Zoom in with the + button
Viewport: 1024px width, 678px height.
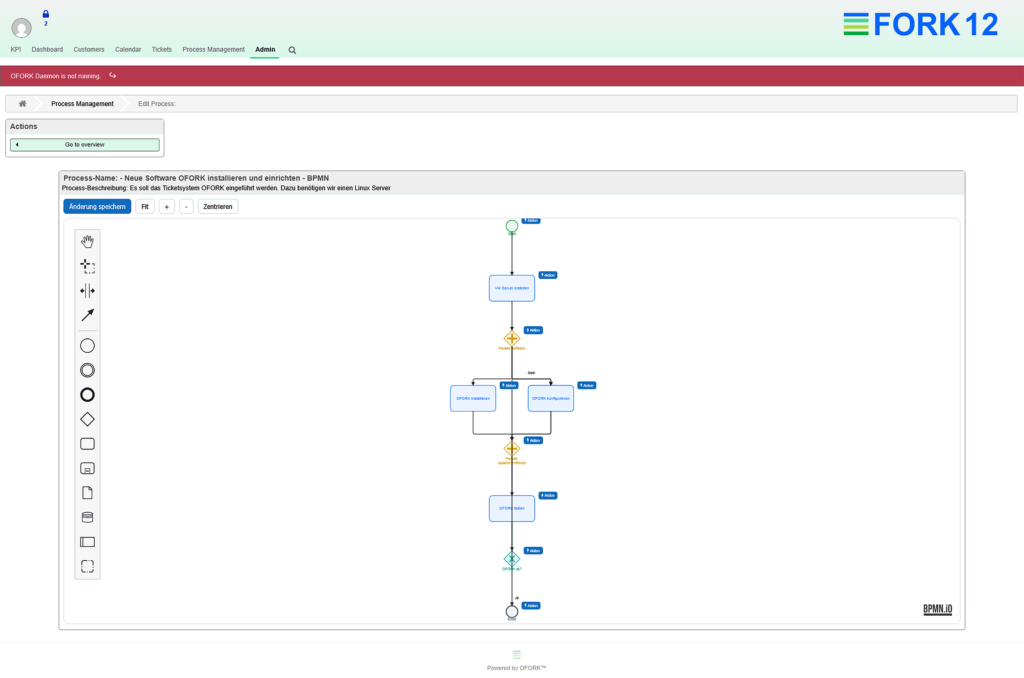[167, 206]
